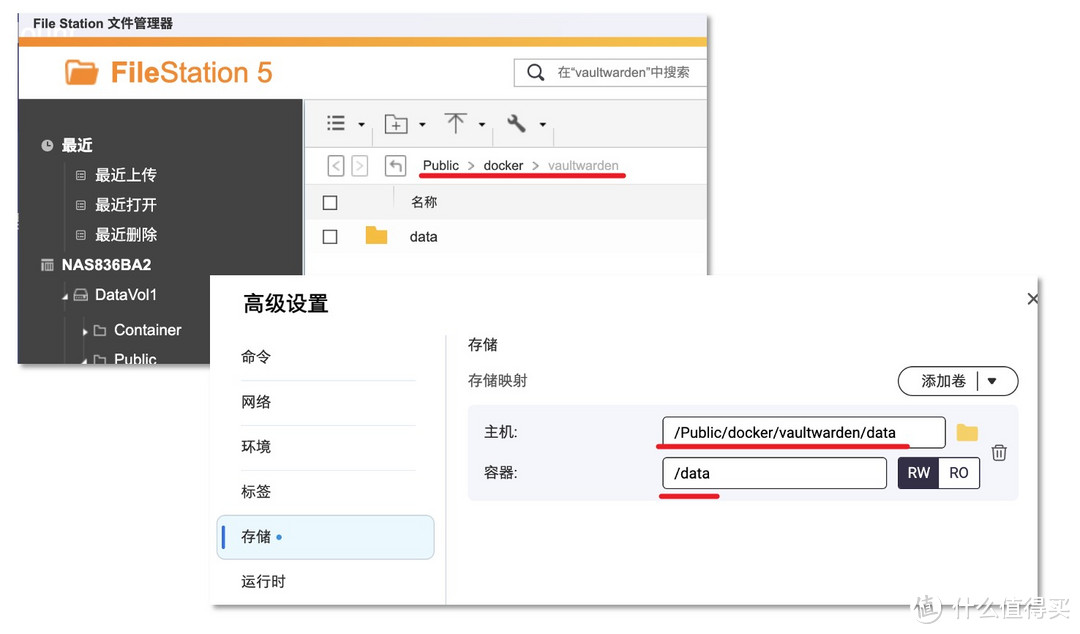The height and width of the screenshot is (634, 1080).
Task: Select RW read-write mode button
Action: [918, 473]
